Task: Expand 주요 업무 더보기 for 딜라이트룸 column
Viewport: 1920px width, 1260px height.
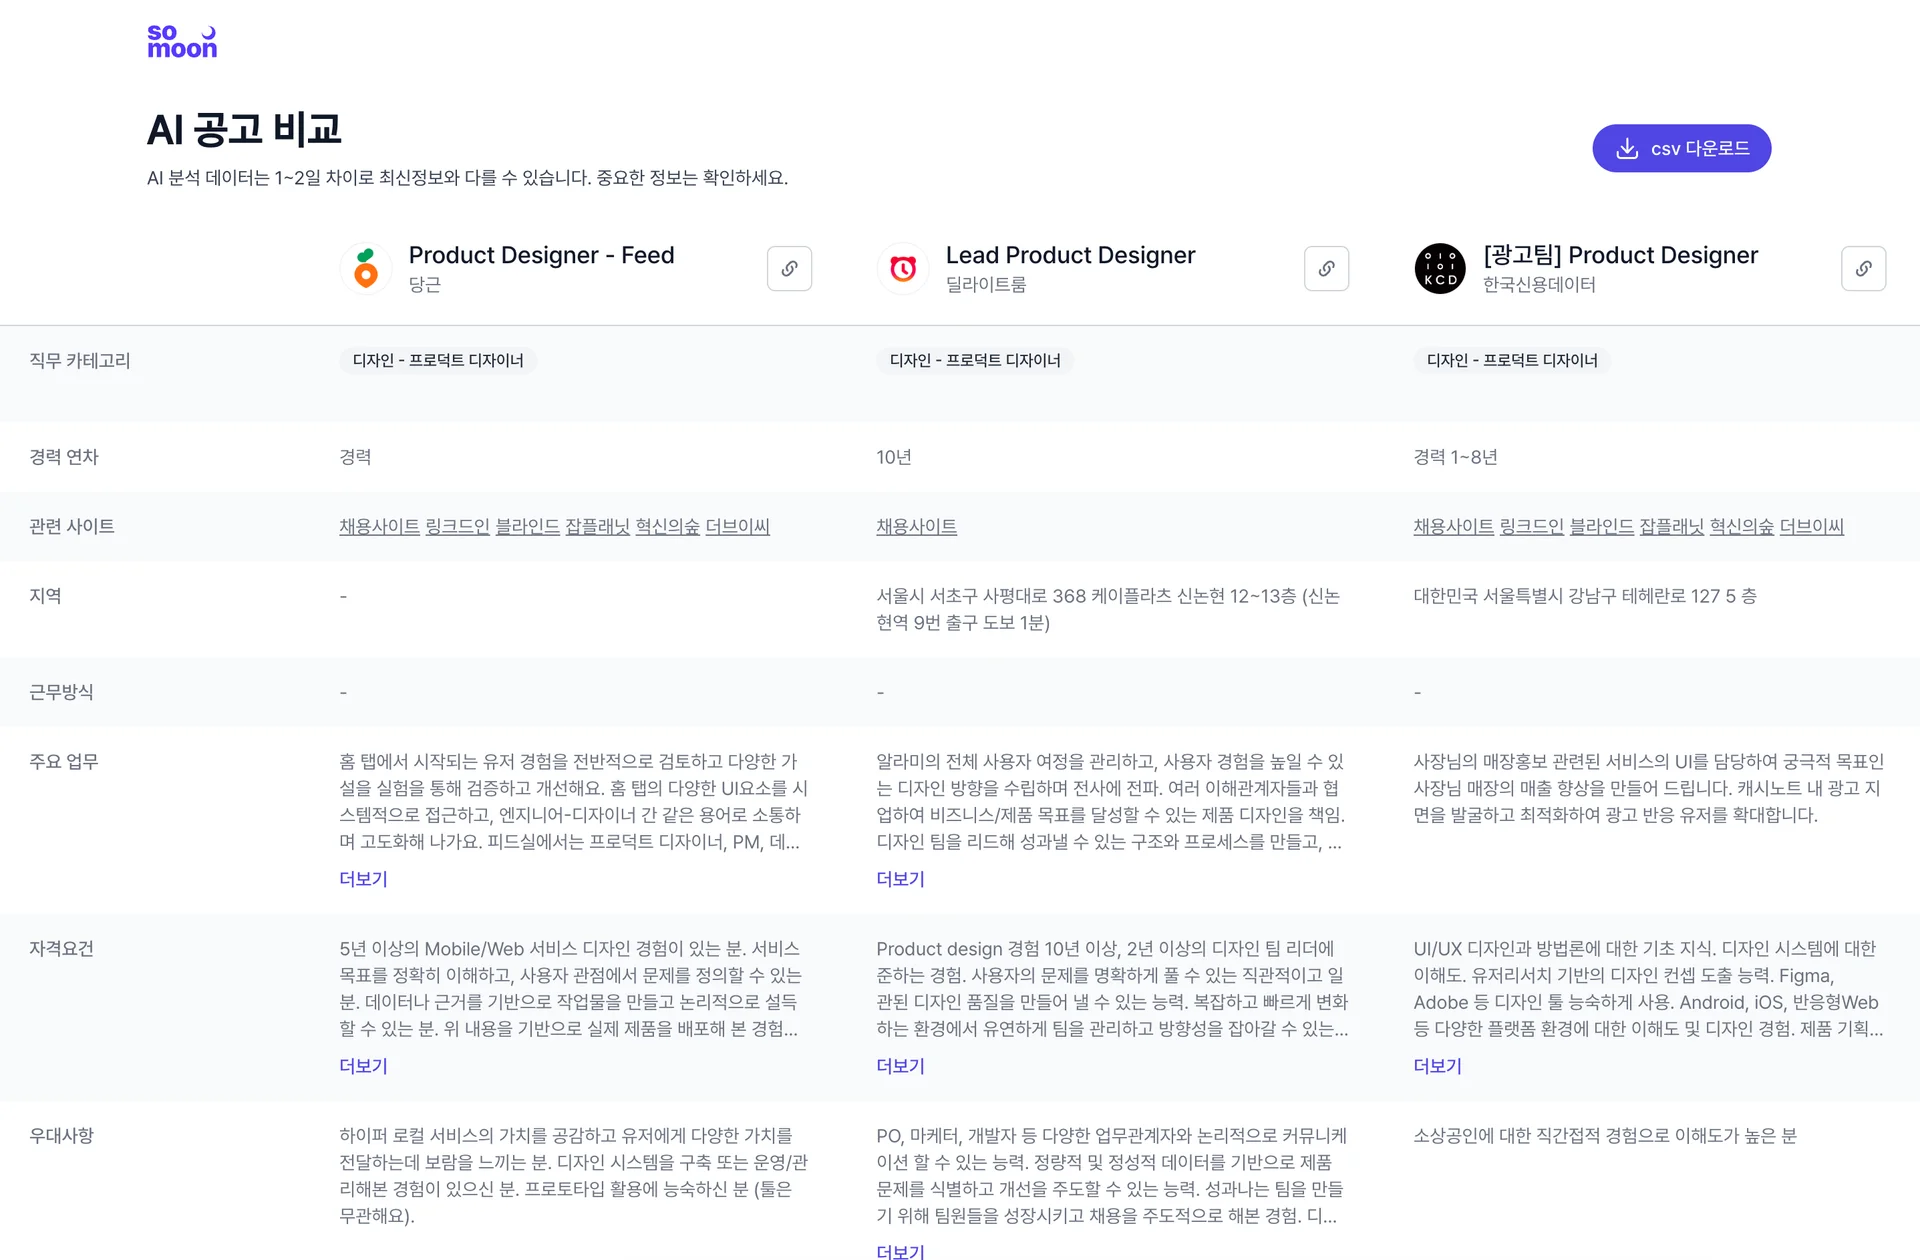Action: coord(900,879)
